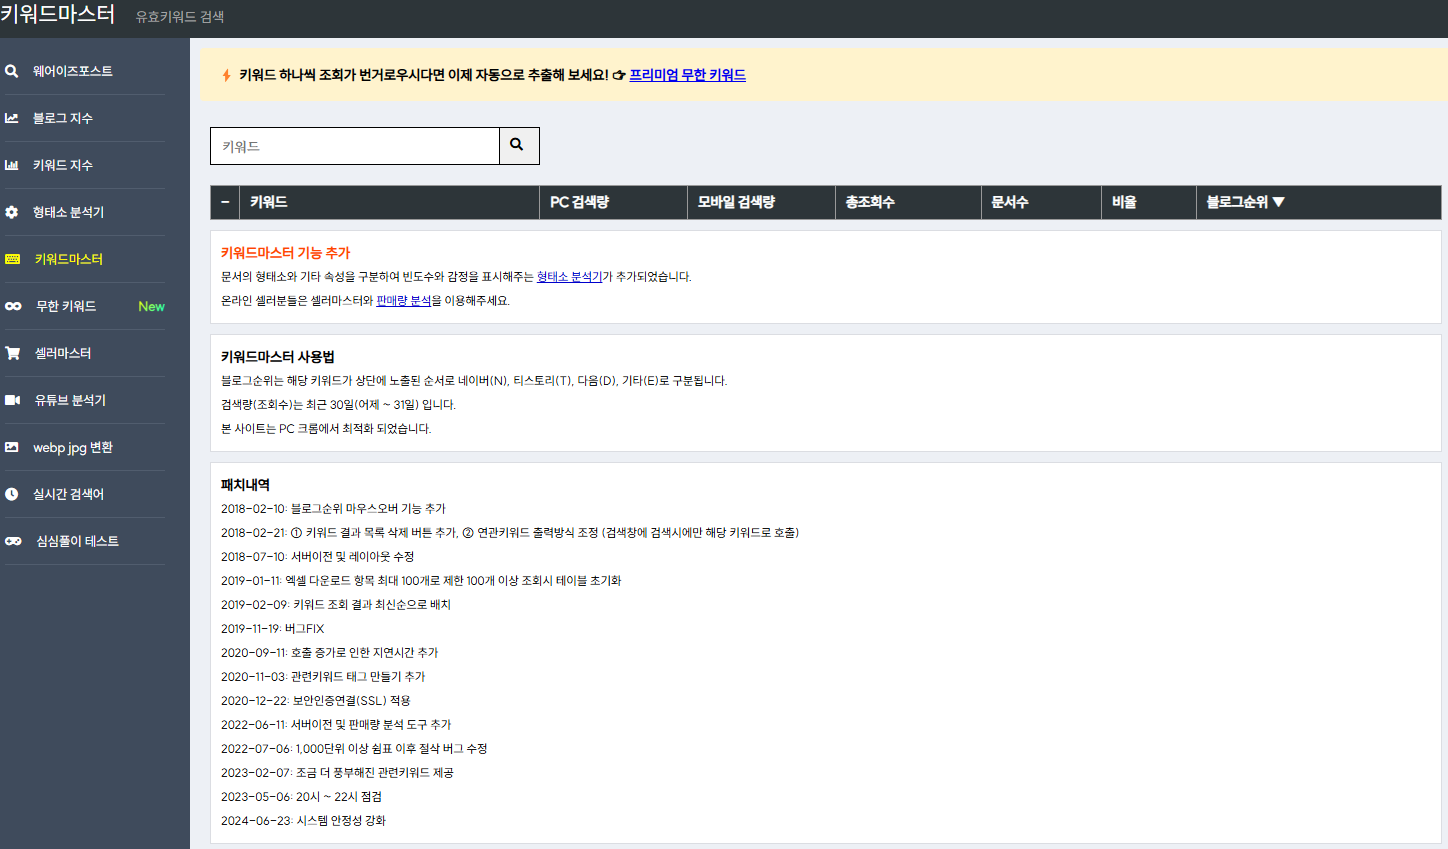Screen dimensions: 1448x849
Task: Open 블로그 지수 via its chart icon
Action: (12, 118)
